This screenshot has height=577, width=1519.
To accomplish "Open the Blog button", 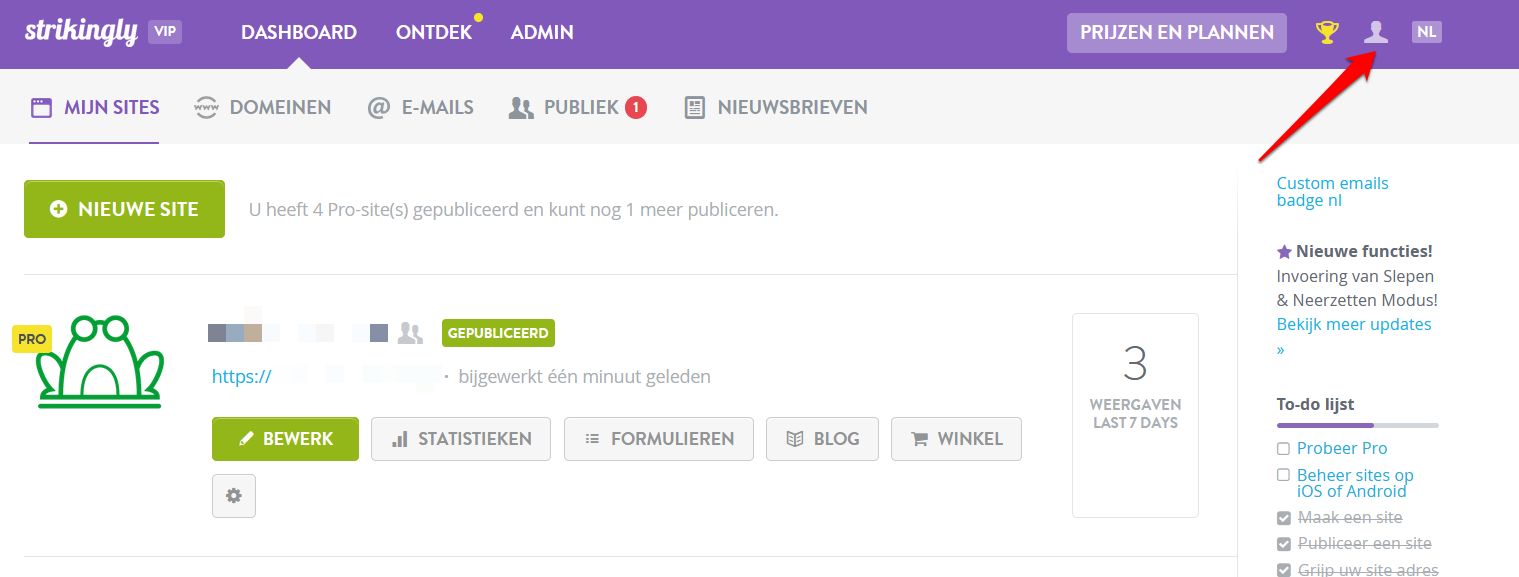I will tap(822, 439).
